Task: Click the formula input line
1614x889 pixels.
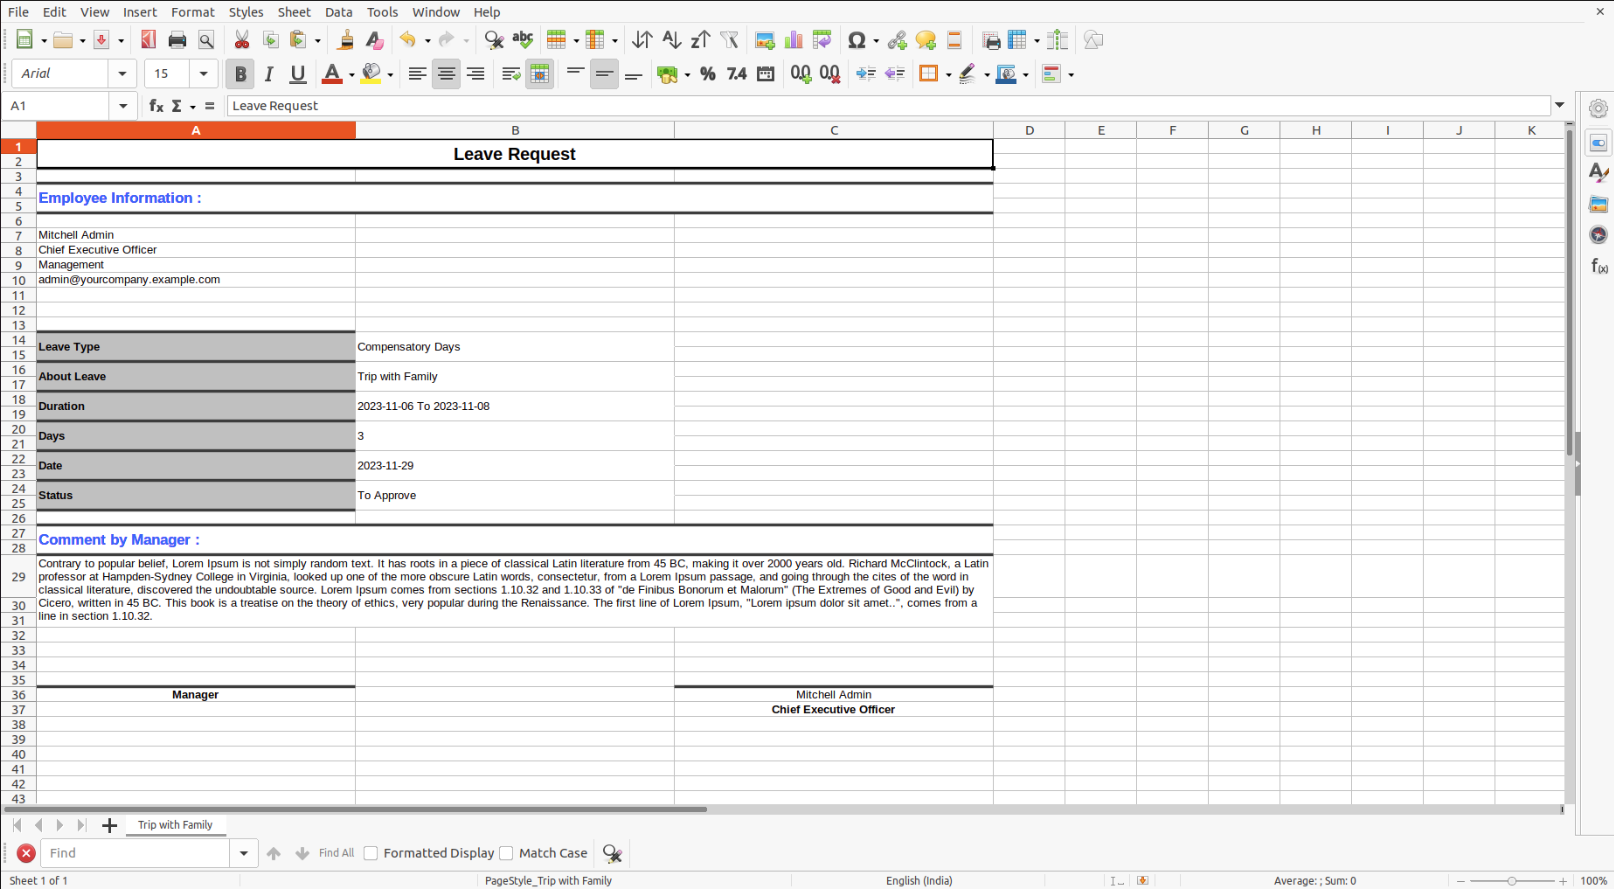Action: (x=888, y=106)
